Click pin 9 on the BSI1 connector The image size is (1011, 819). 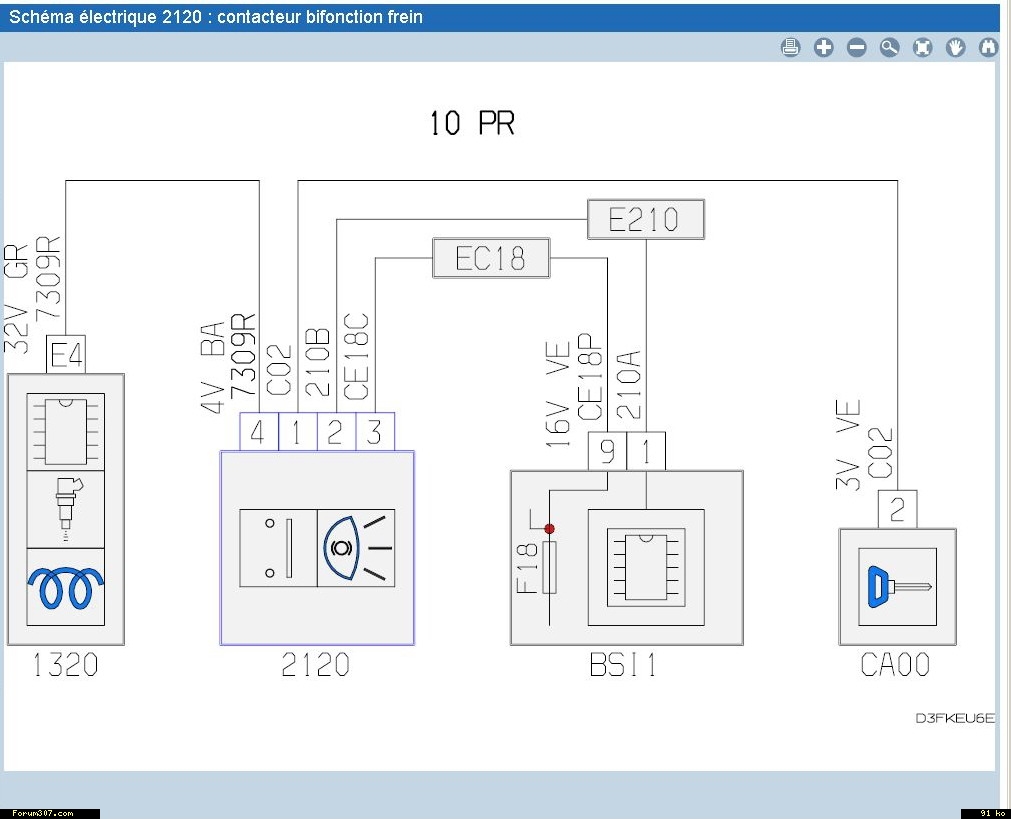[607, 452]
